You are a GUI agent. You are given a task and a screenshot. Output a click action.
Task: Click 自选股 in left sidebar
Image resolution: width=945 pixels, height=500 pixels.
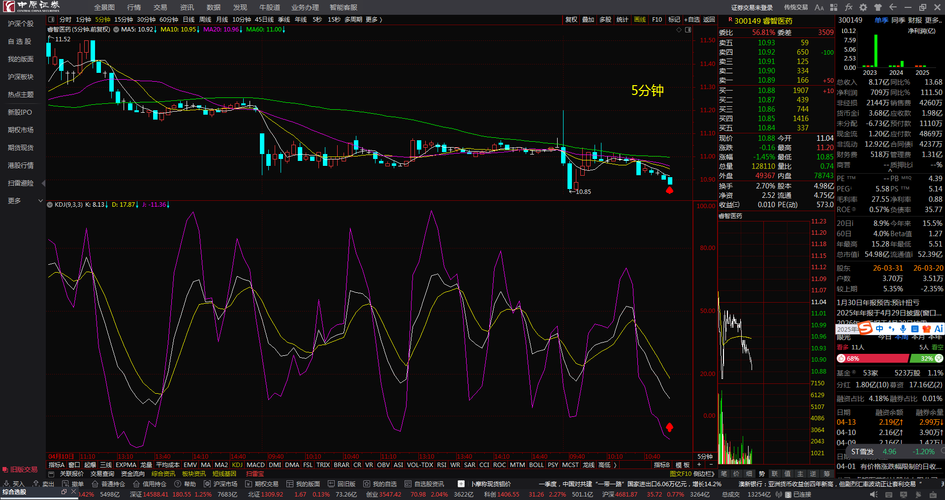[19, 42]
